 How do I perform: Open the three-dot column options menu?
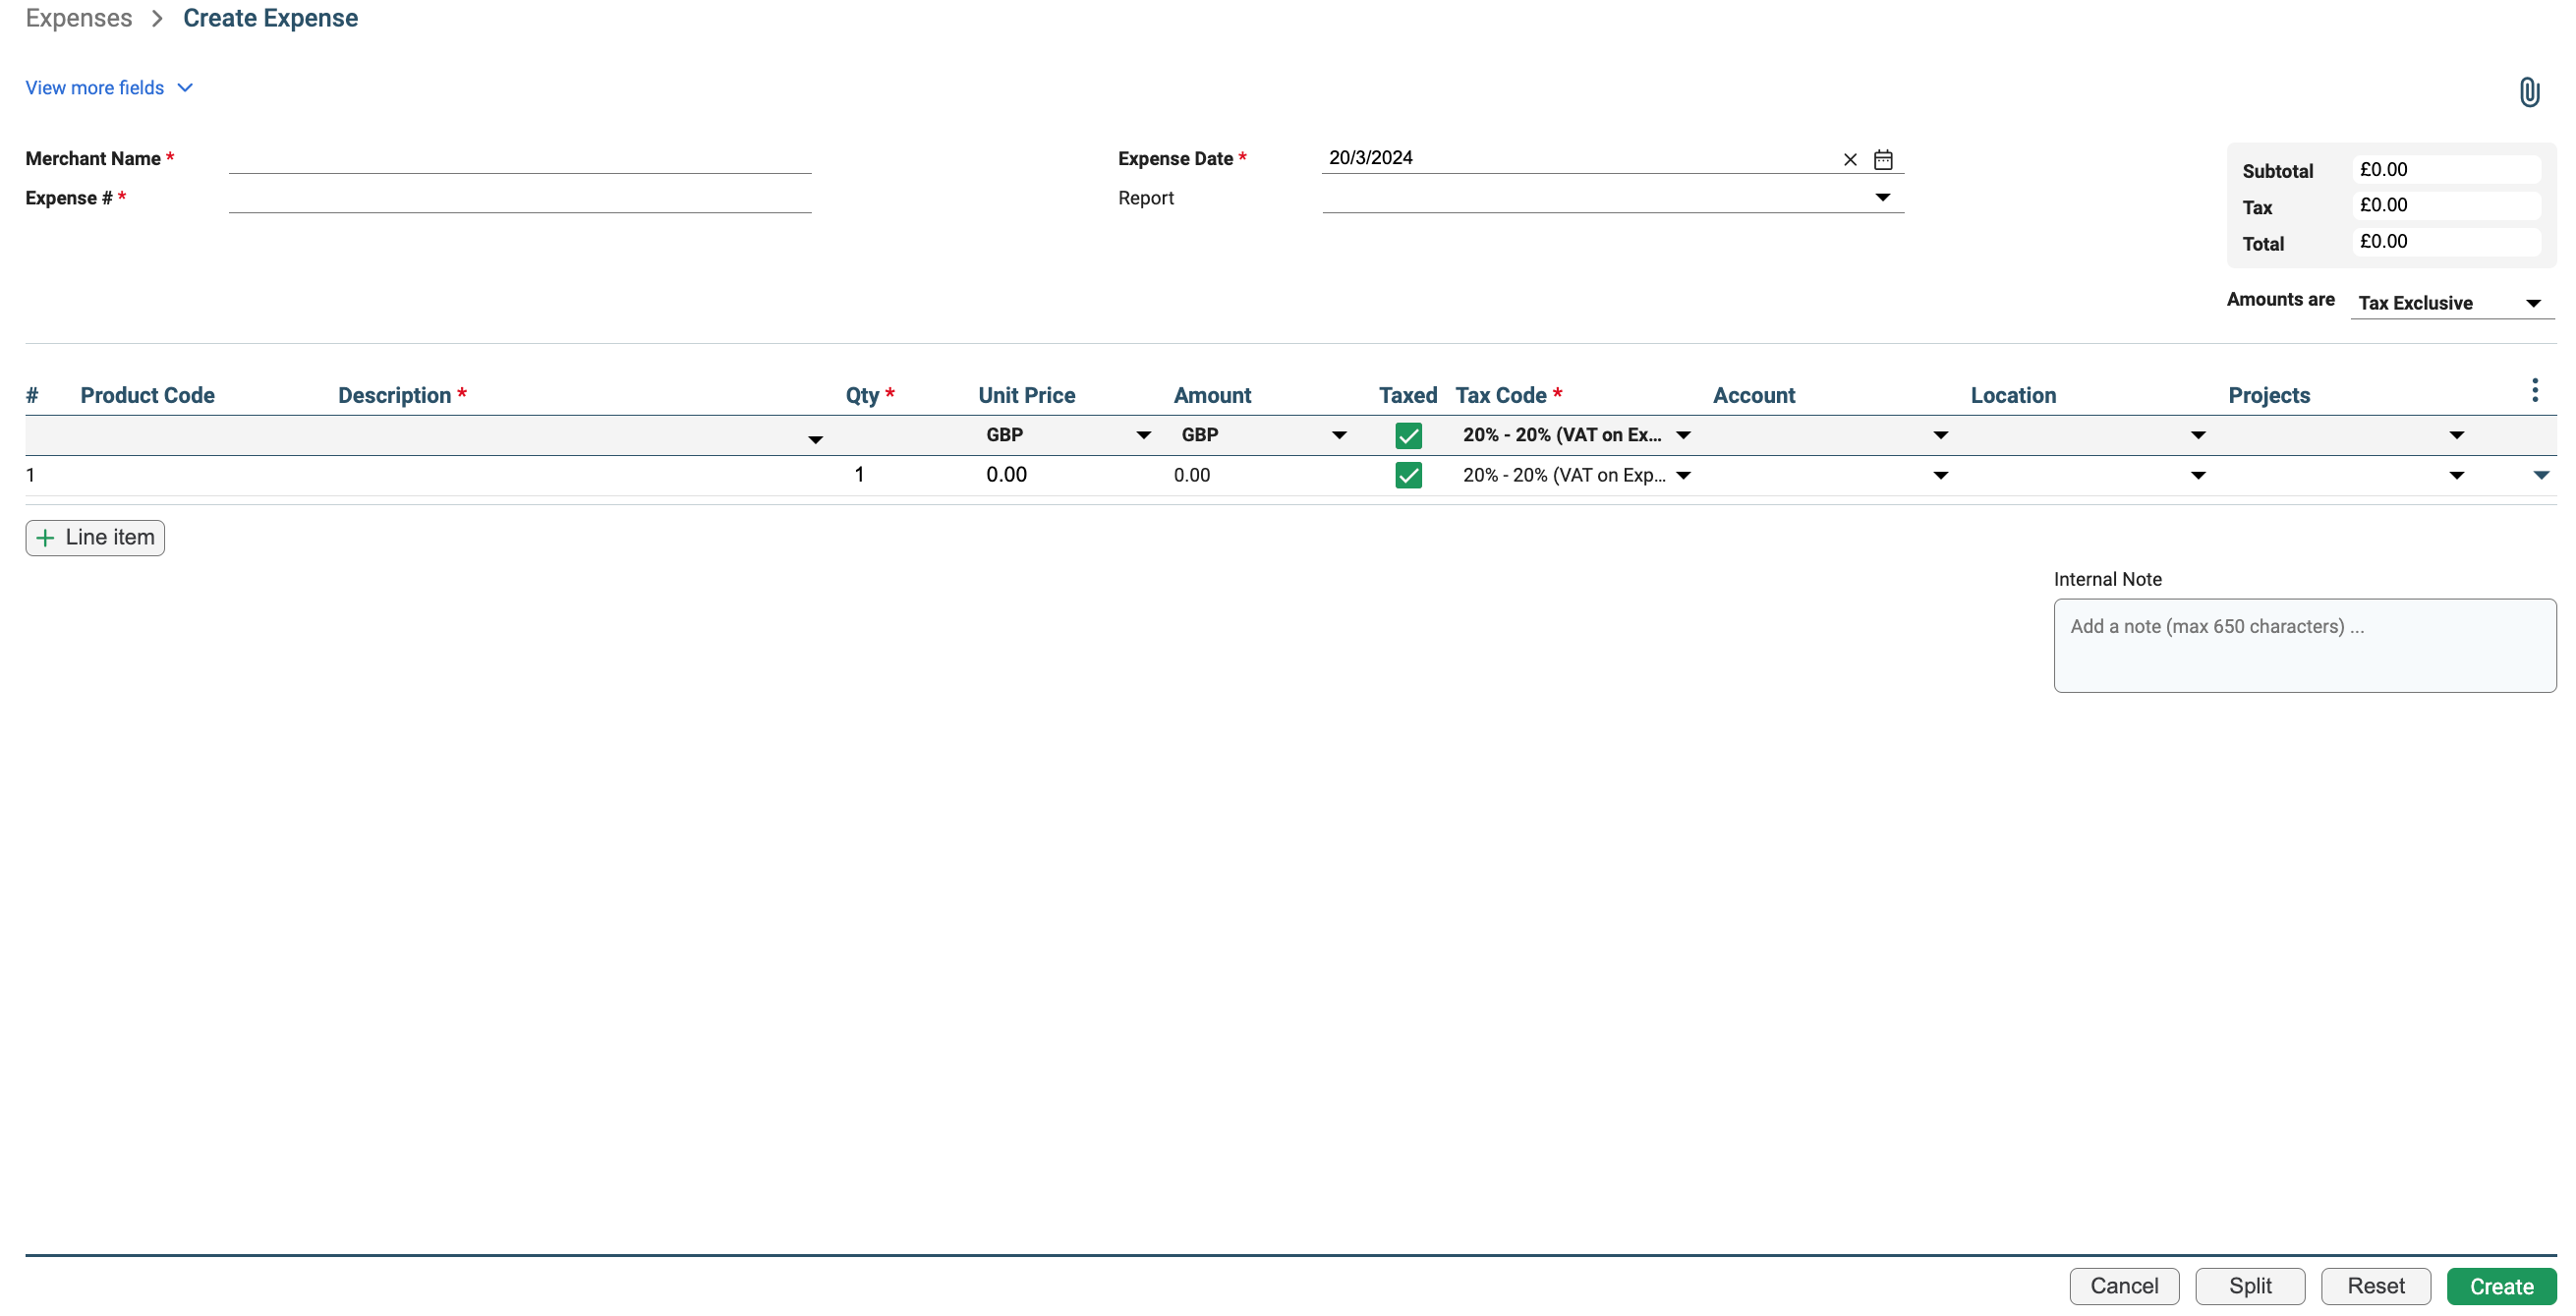2535,390
